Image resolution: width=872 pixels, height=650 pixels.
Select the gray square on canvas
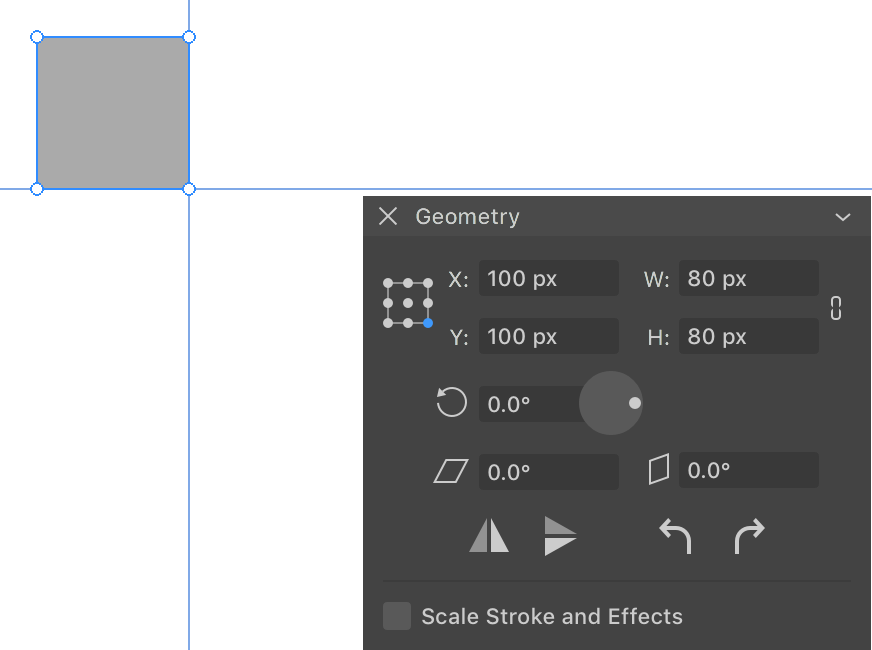tap(113, 113)
